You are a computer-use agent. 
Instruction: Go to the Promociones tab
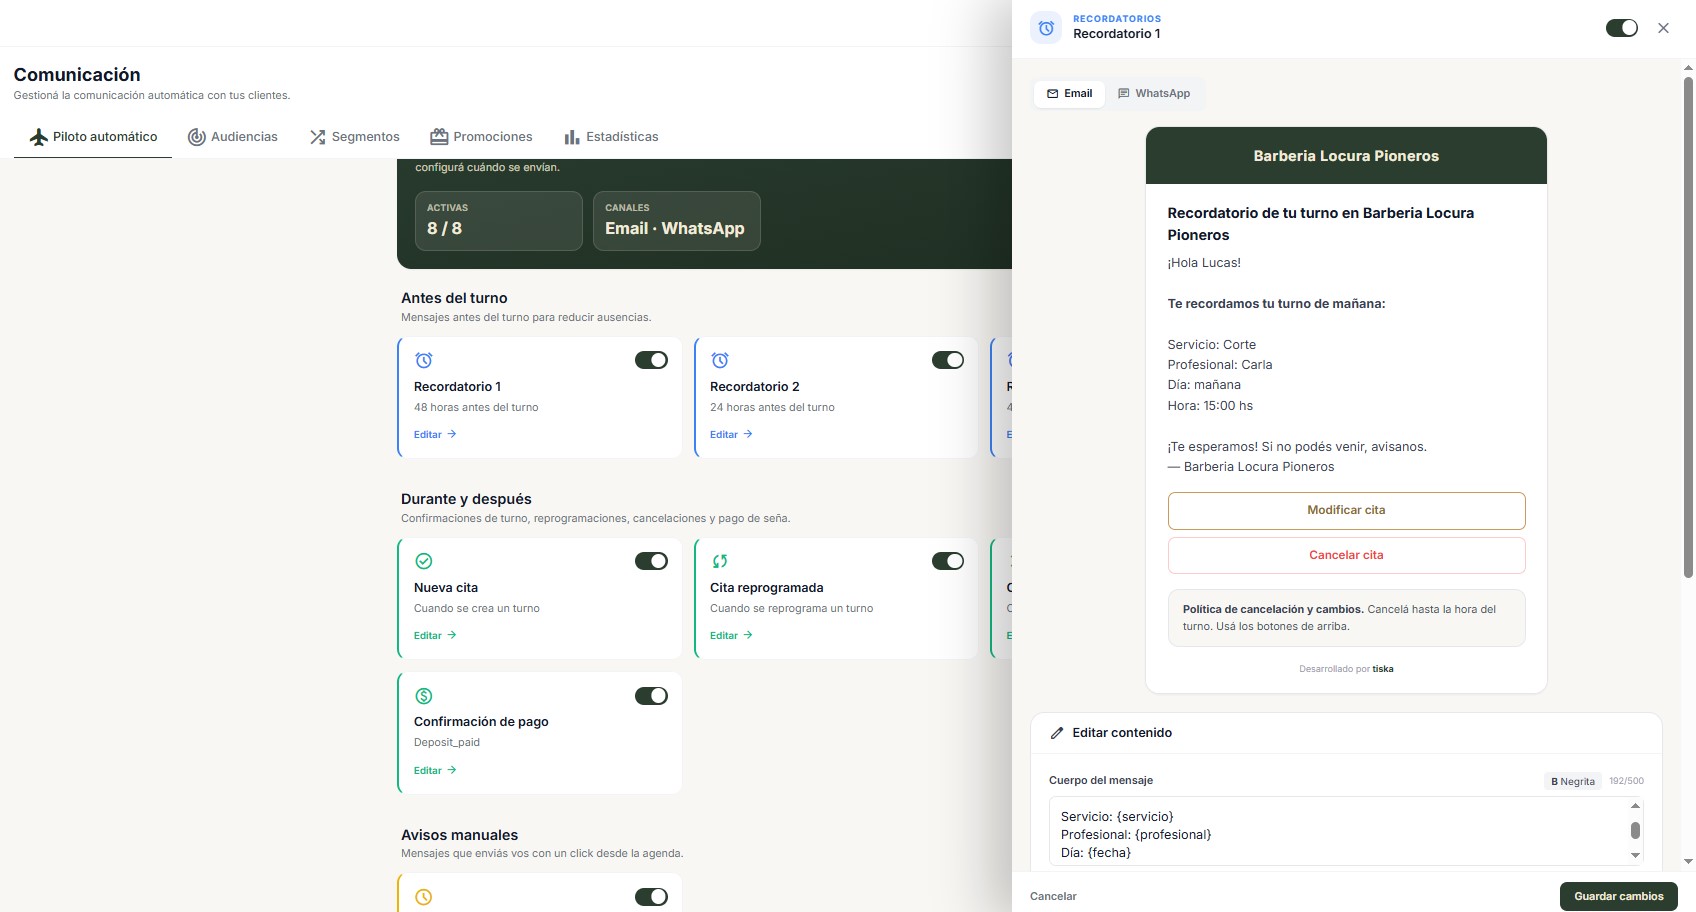pyautogui.click(x=481, y=137)
